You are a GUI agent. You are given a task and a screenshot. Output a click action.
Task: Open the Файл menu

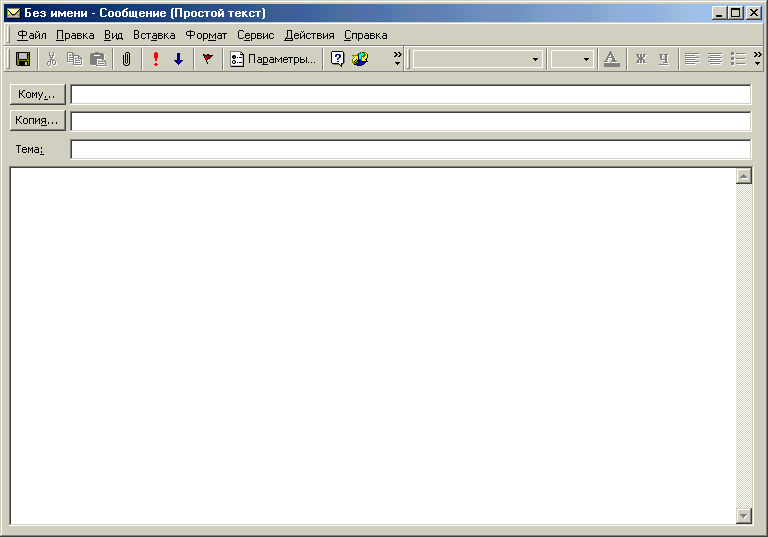click(x=32, y=35)
